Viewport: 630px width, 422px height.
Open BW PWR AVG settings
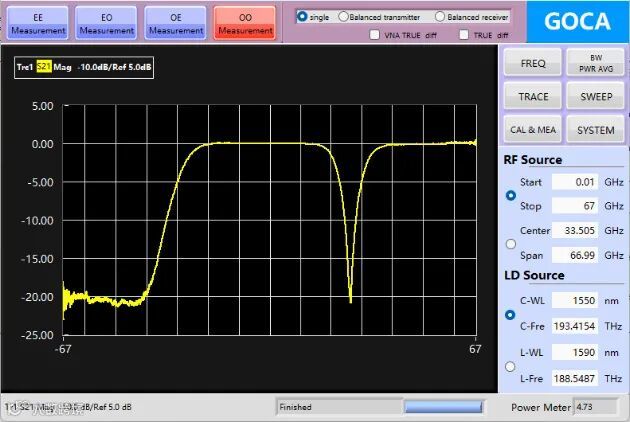(595, 63)
